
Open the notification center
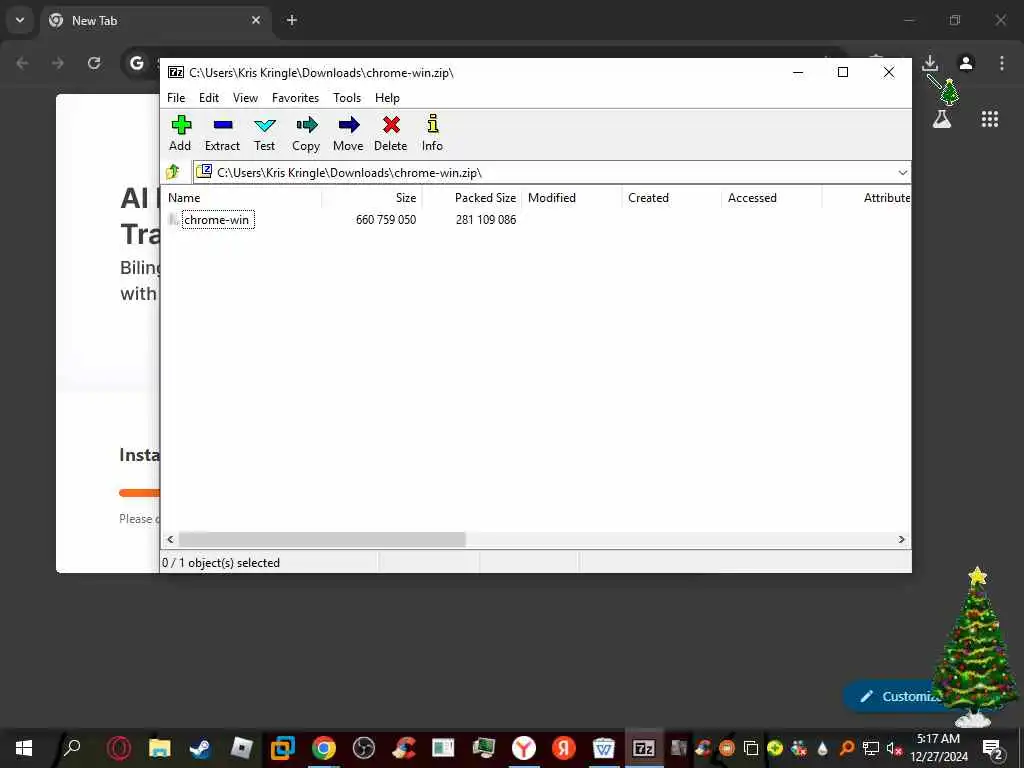click(993, 748)
